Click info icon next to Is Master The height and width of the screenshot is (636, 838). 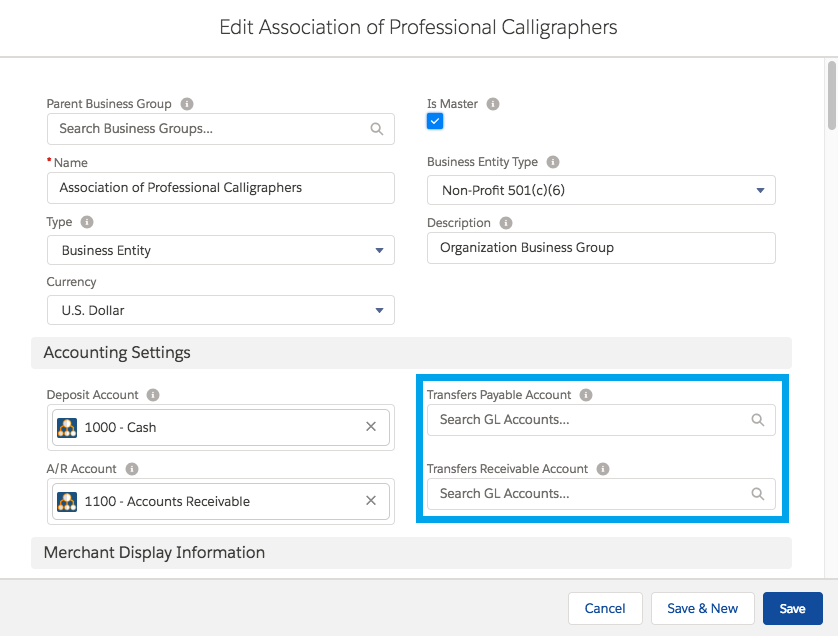tap(493, 104)
